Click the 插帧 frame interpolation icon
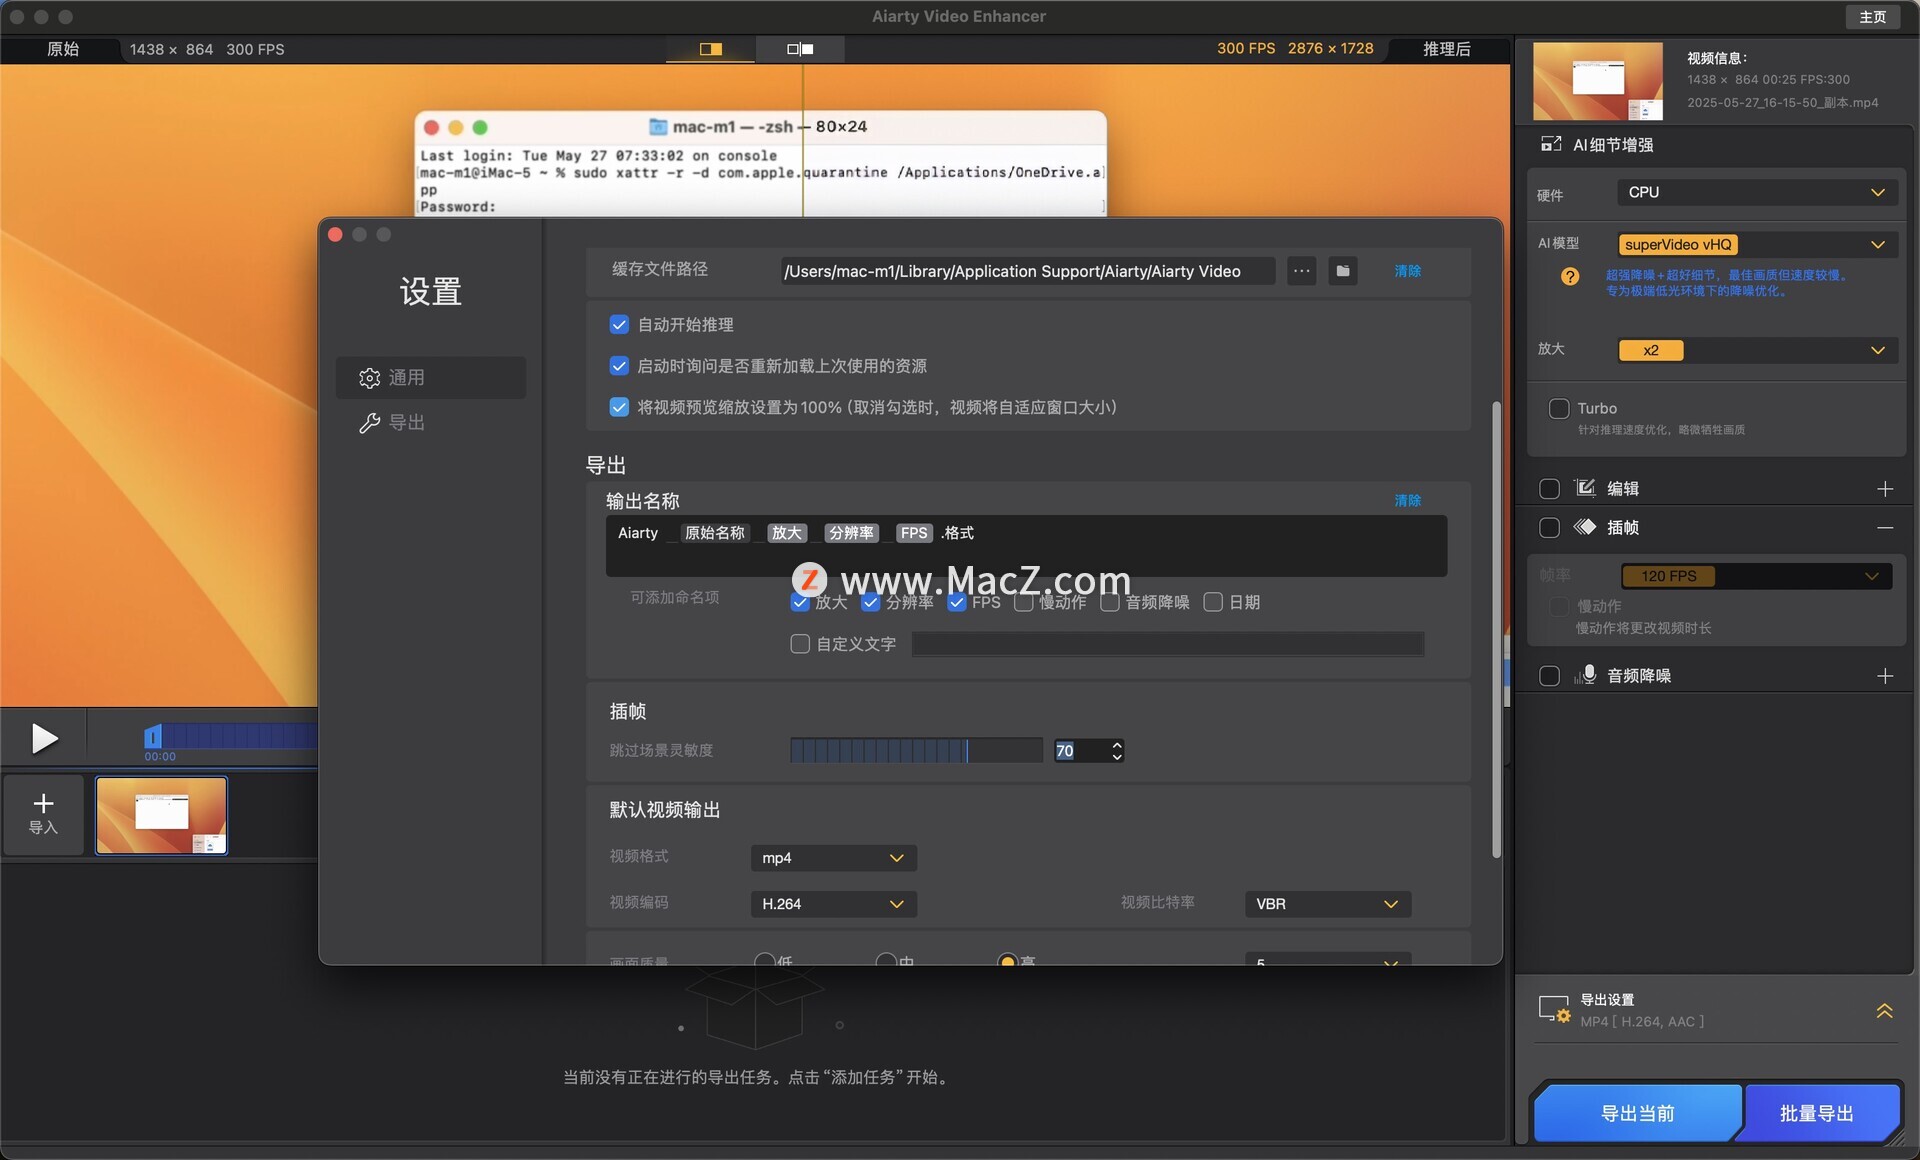This screenshot has width=1920, height=1160. coord(1585,527)
